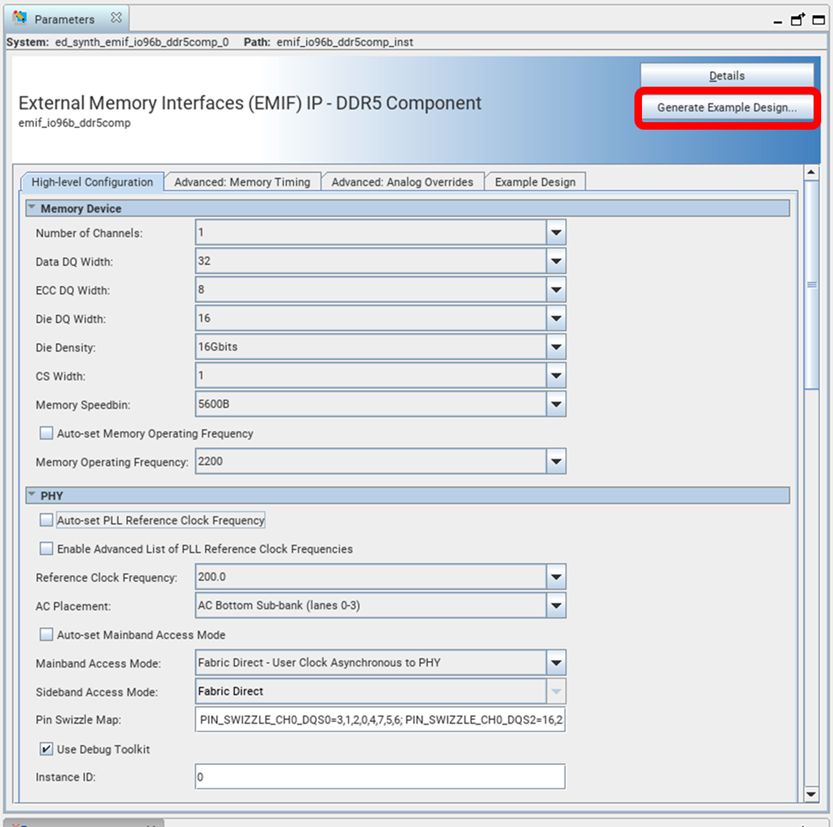The height and width of the screenshot is (827, 833).
Task: Click the System name ed_synth_emif_io96b_ddr5comp_0
Action: click(142, 42)
